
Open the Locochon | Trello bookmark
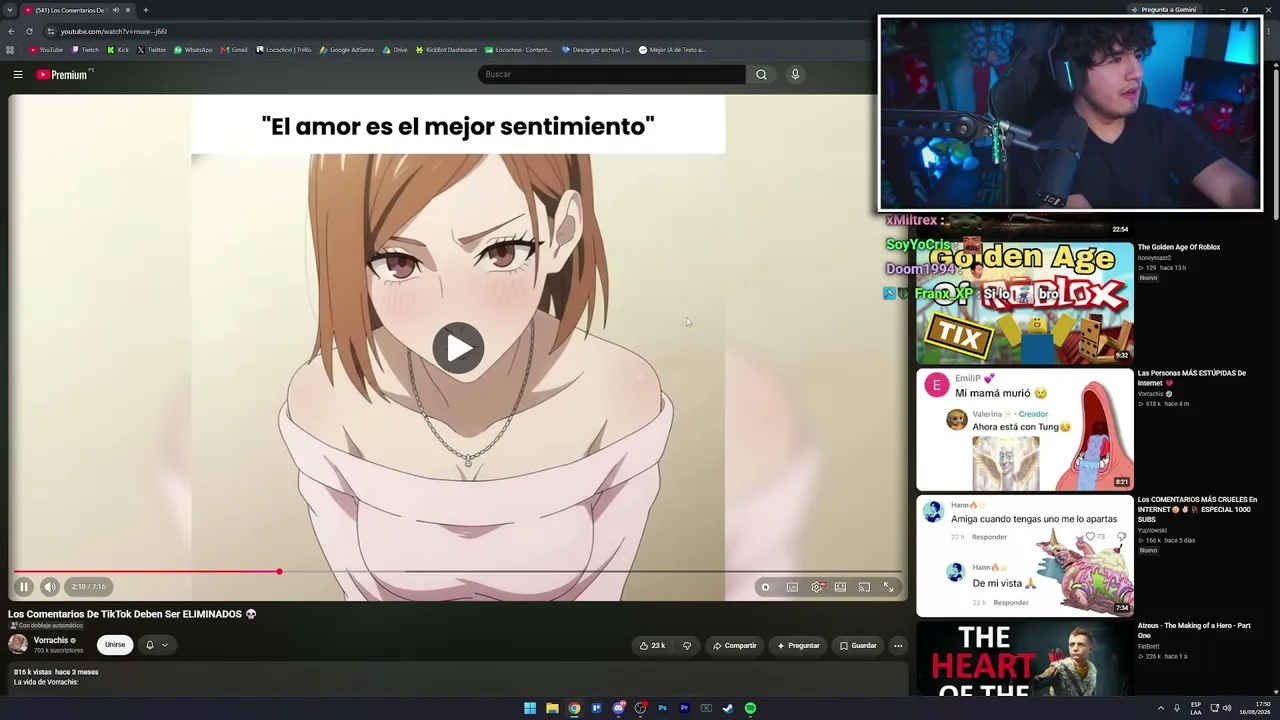pos(284,50)
